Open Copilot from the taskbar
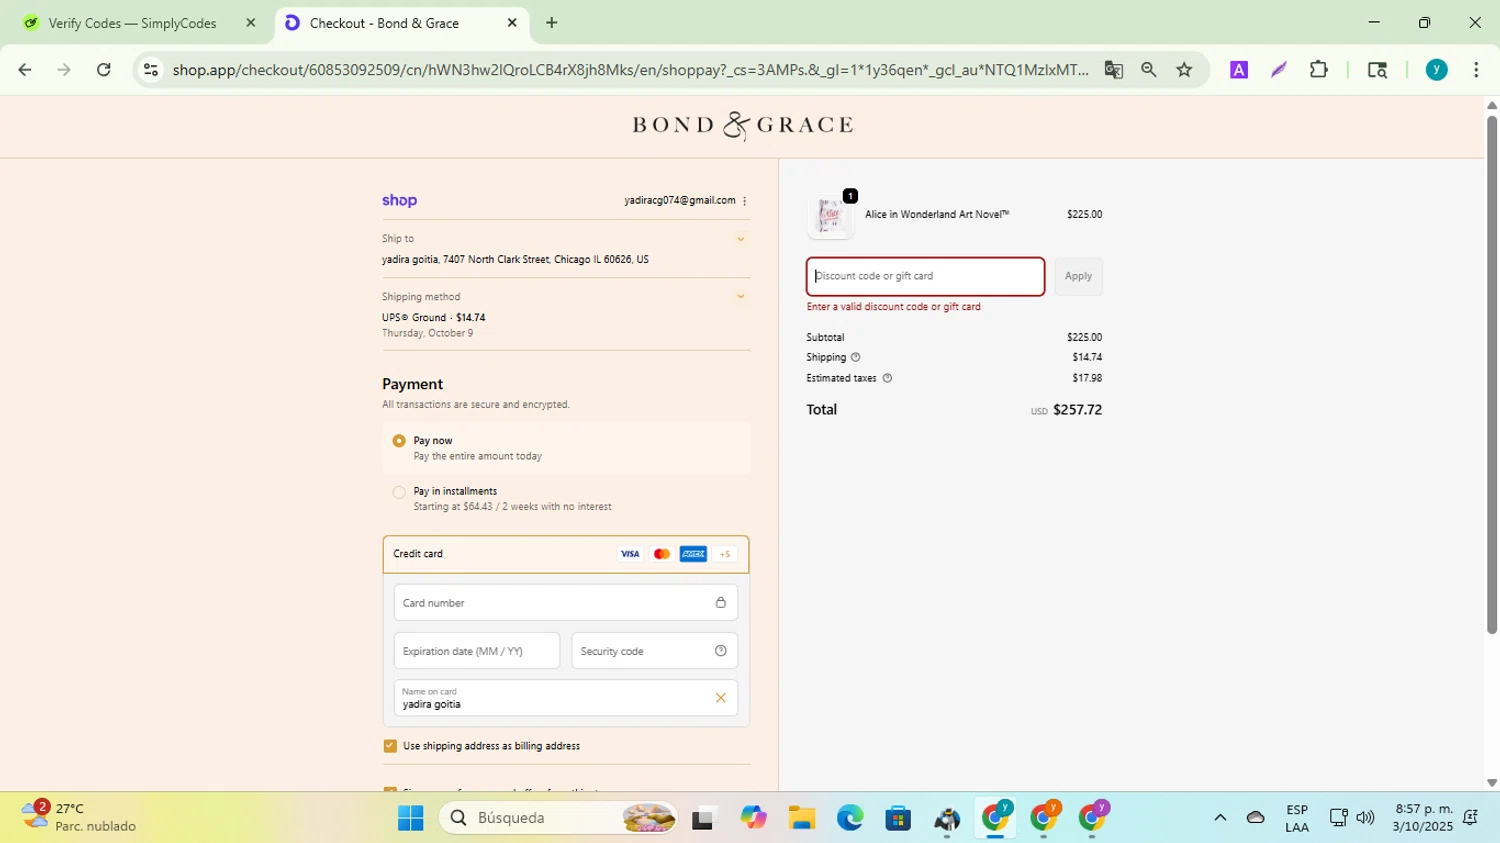Image resolution: width=1500 pixels, height=843 pixels. (753, 819)
